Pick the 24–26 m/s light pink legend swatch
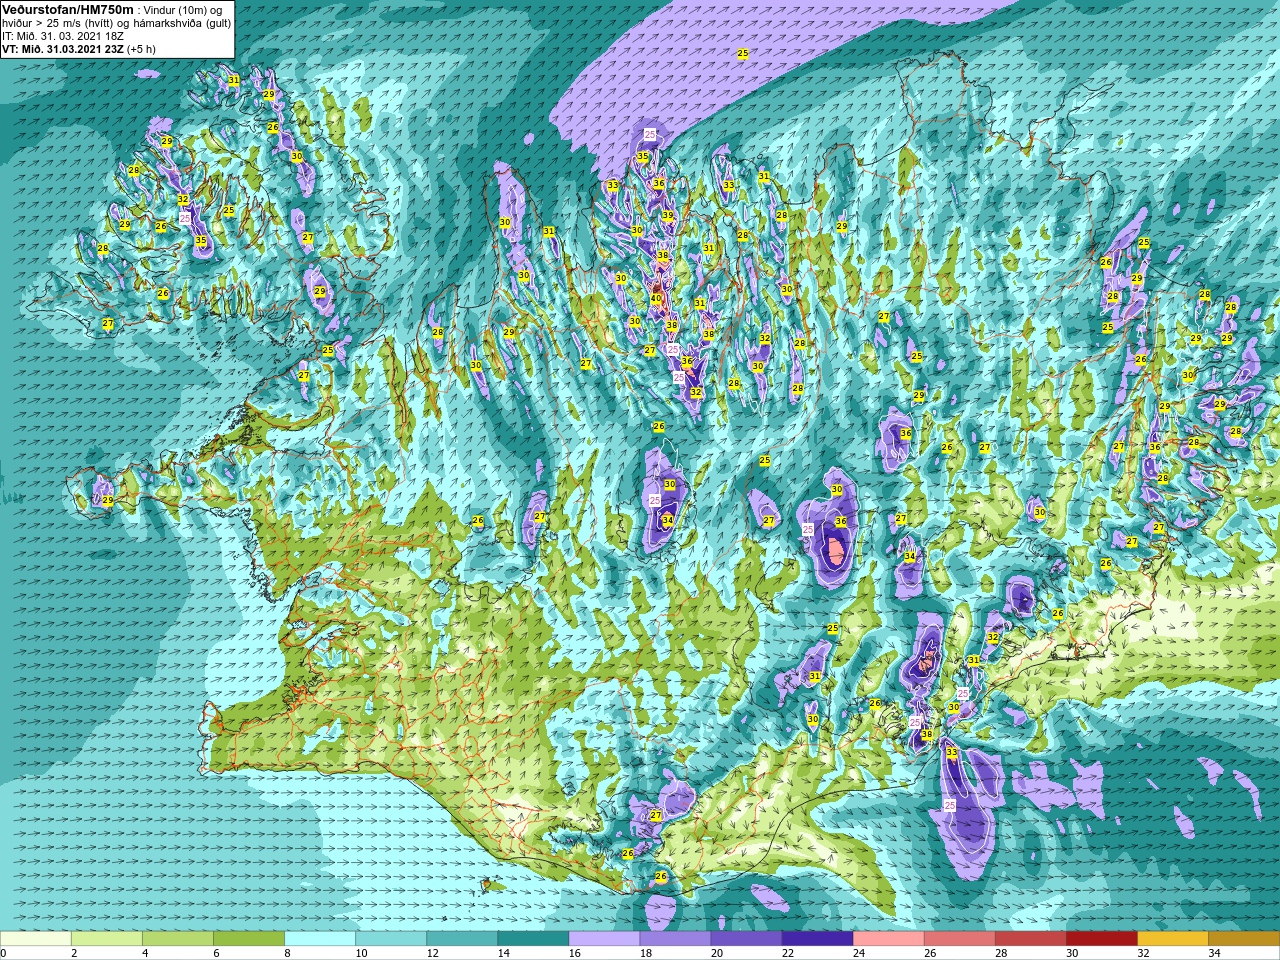 tap(888, 939)
